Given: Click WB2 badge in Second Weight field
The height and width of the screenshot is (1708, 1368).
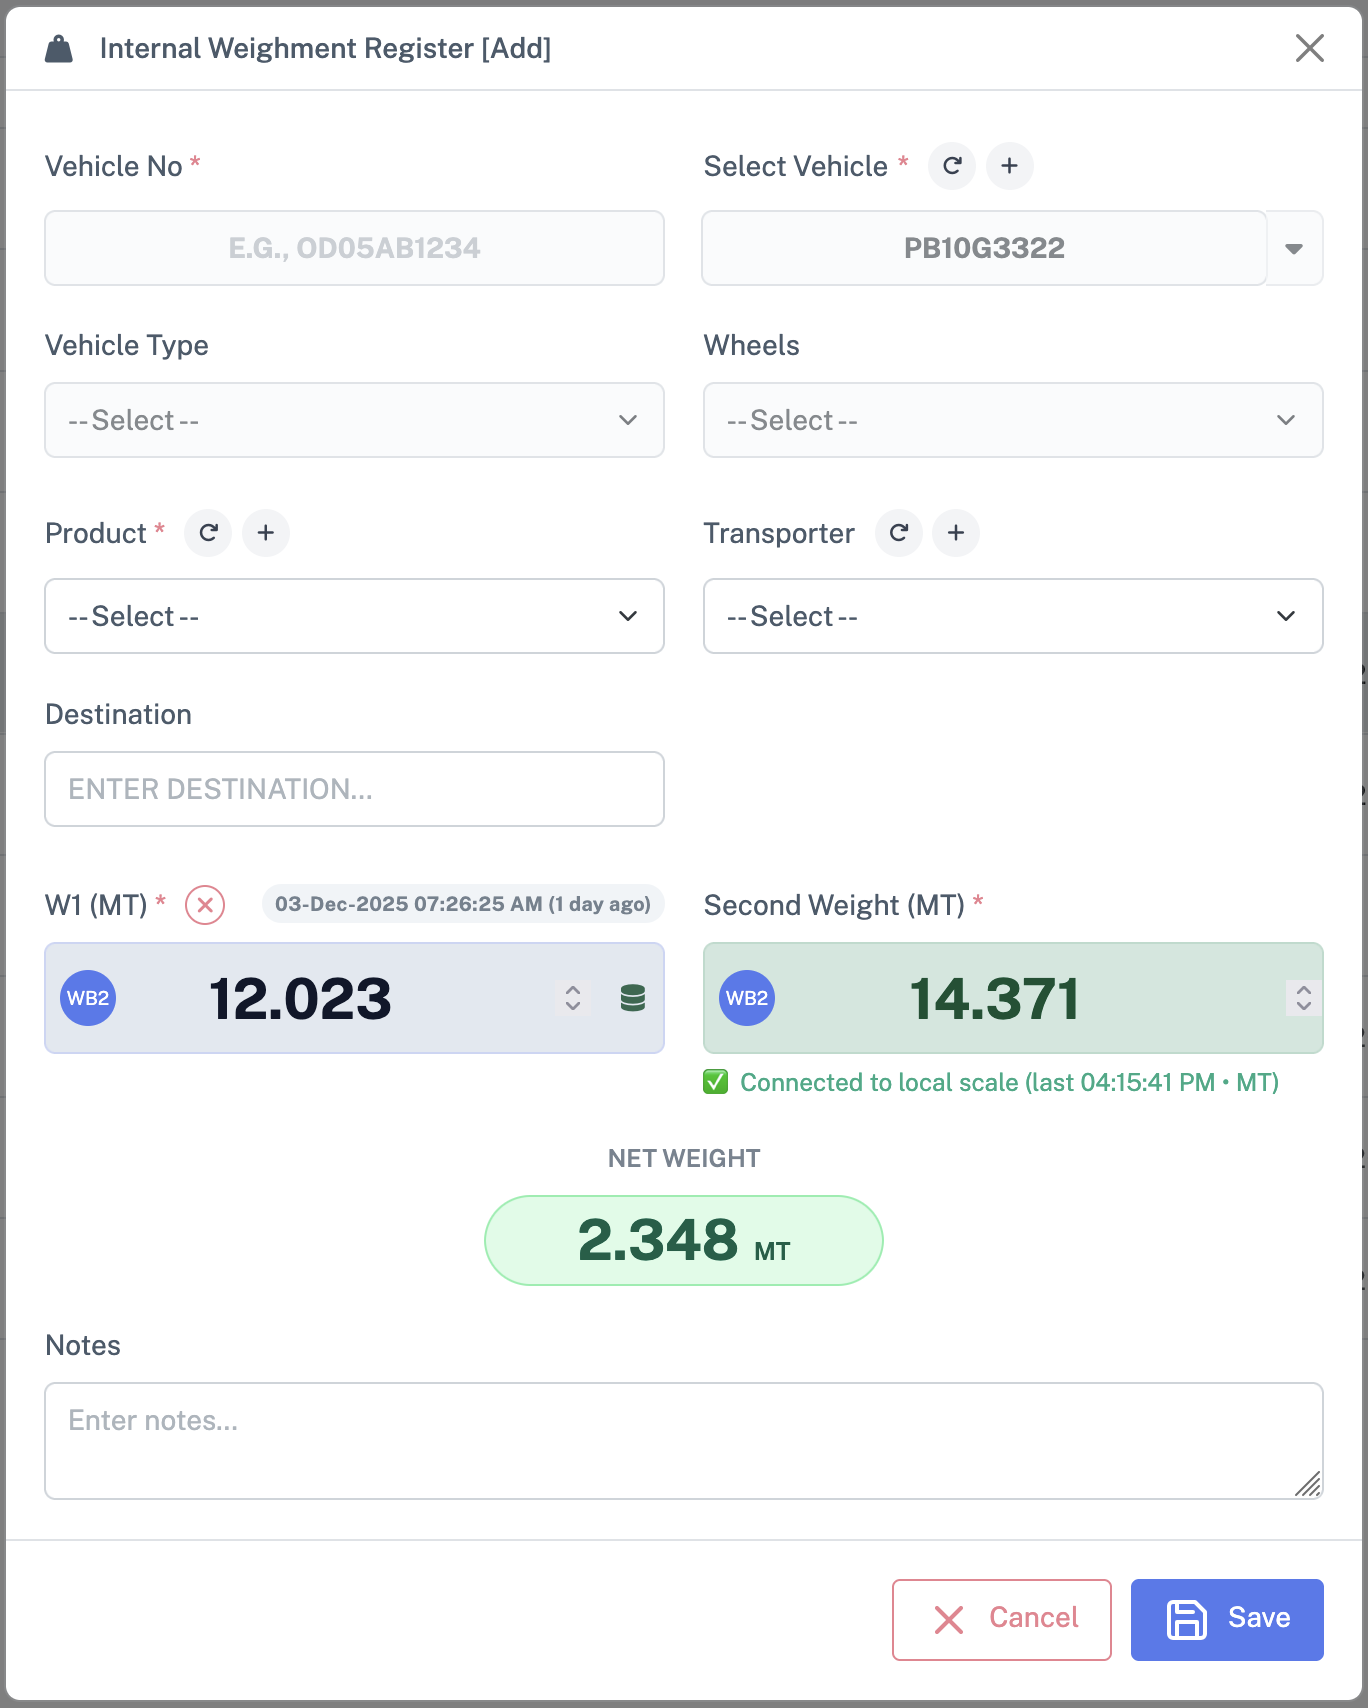Looking at the screenshot, I should point(747,998).
